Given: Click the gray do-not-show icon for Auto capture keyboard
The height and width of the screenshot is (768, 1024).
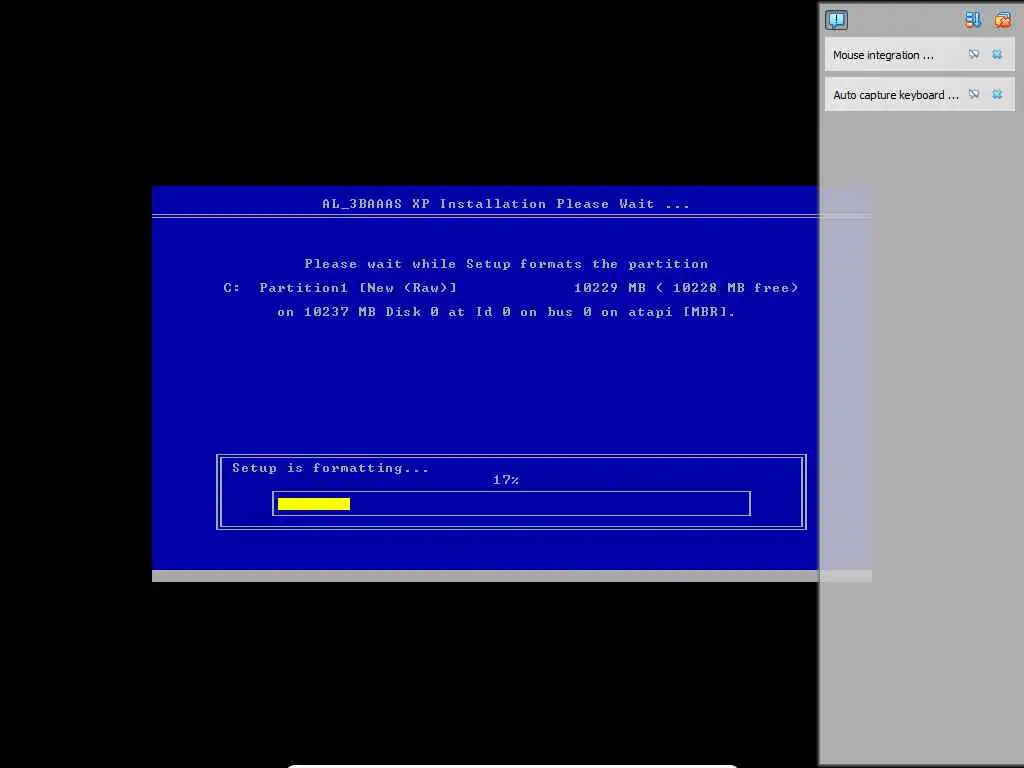Looking at the screenshot, I should [x=974, y=94].
